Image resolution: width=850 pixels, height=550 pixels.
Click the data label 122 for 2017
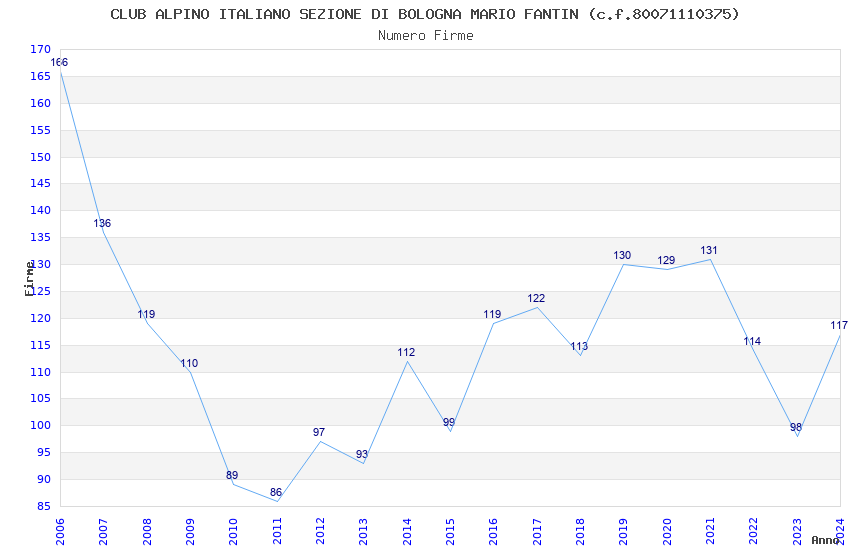[x=536, y=299]
